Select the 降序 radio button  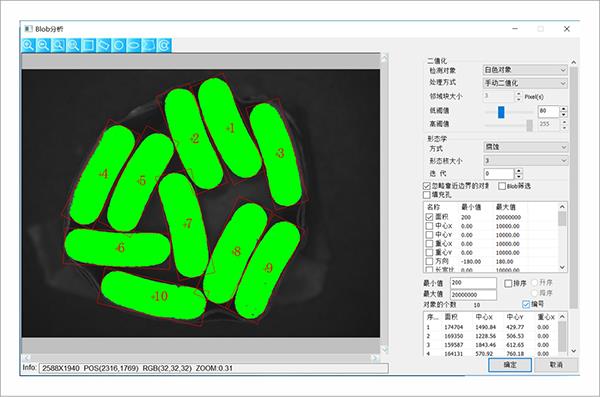(x=535, y=293)
